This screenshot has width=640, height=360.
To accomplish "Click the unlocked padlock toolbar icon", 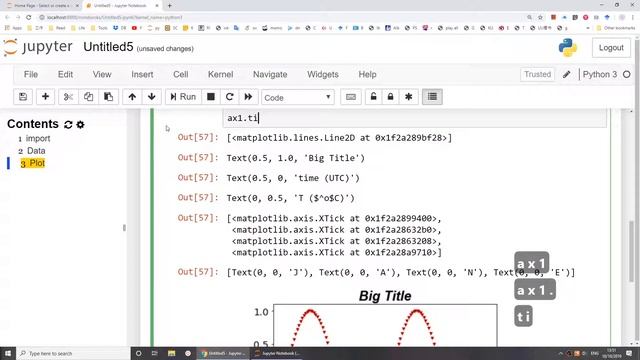I will [373, 97].
